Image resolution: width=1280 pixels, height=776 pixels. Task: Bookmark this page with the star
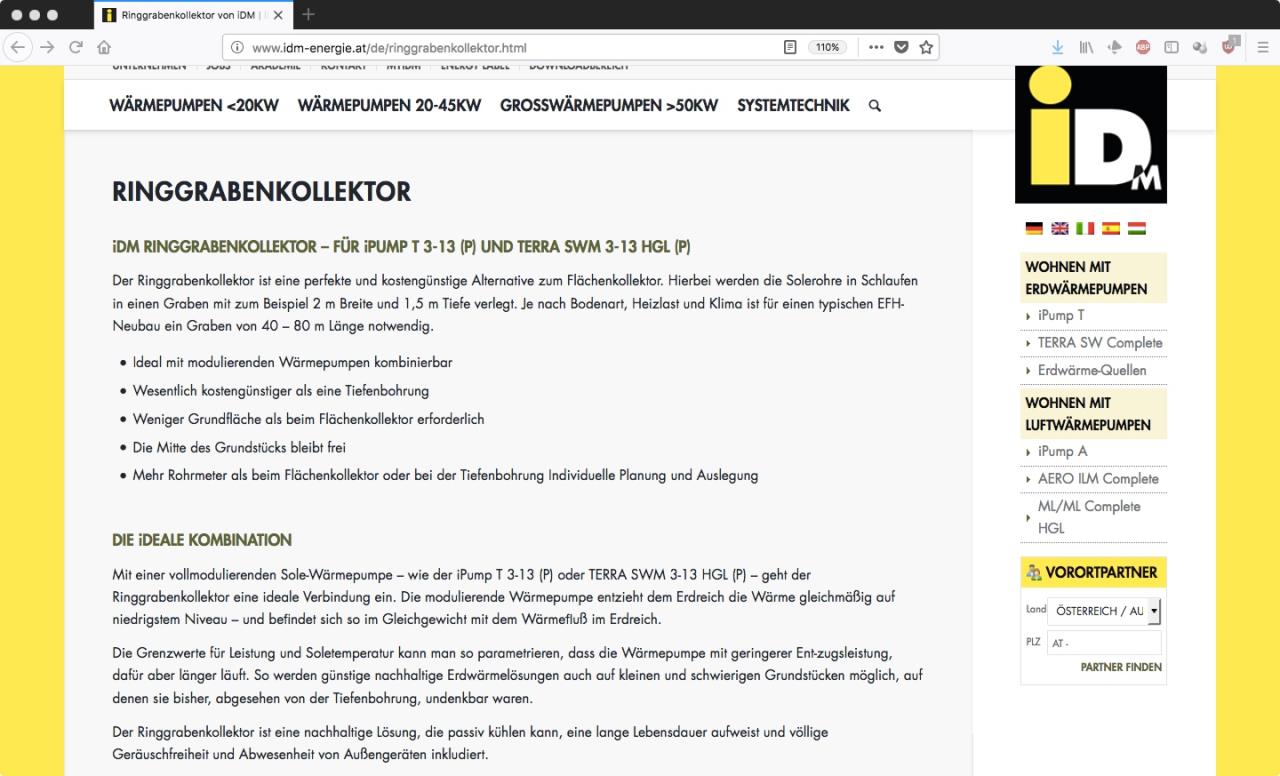(x=926, y=47)
